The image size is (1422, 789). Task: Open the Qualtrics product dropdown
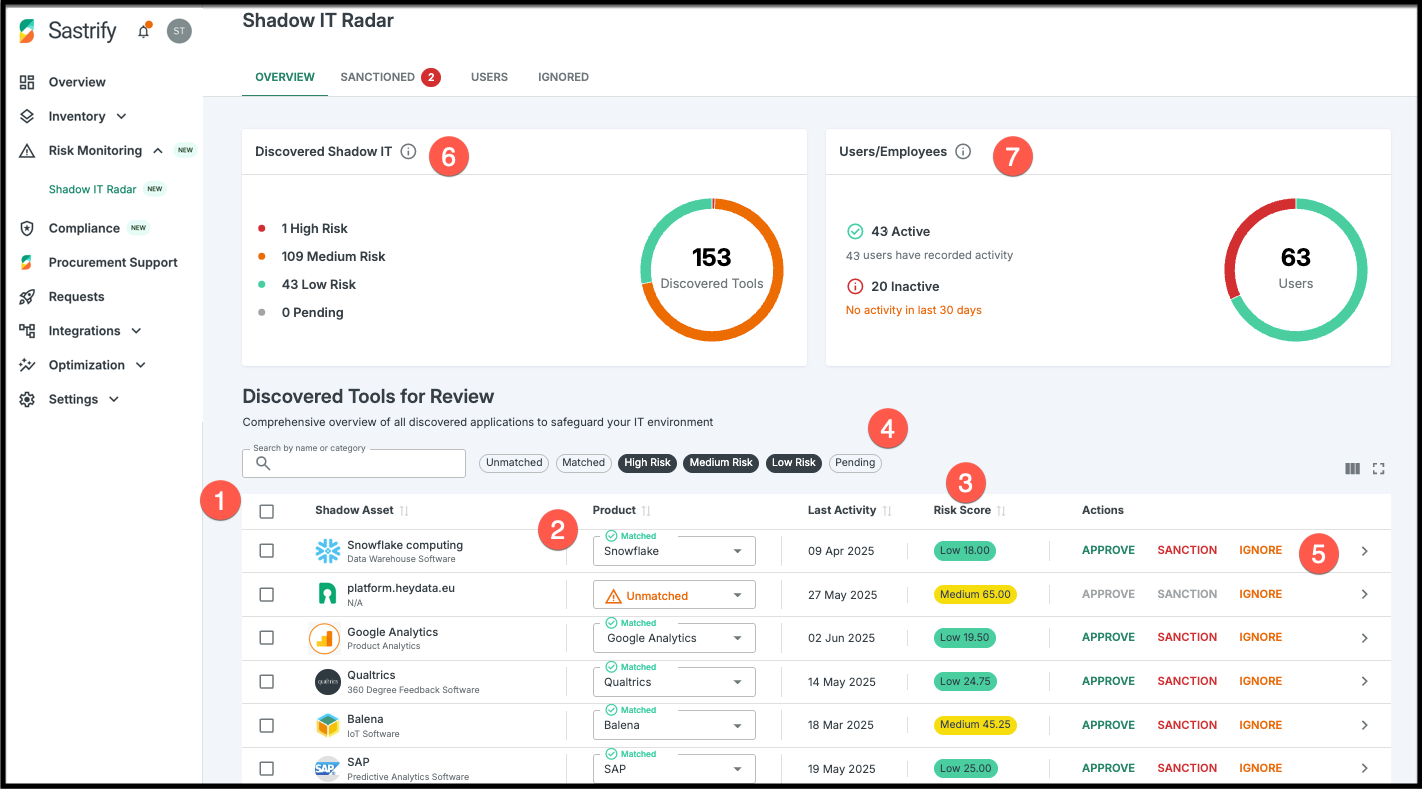pyautogui.click(x=674, y=682)
